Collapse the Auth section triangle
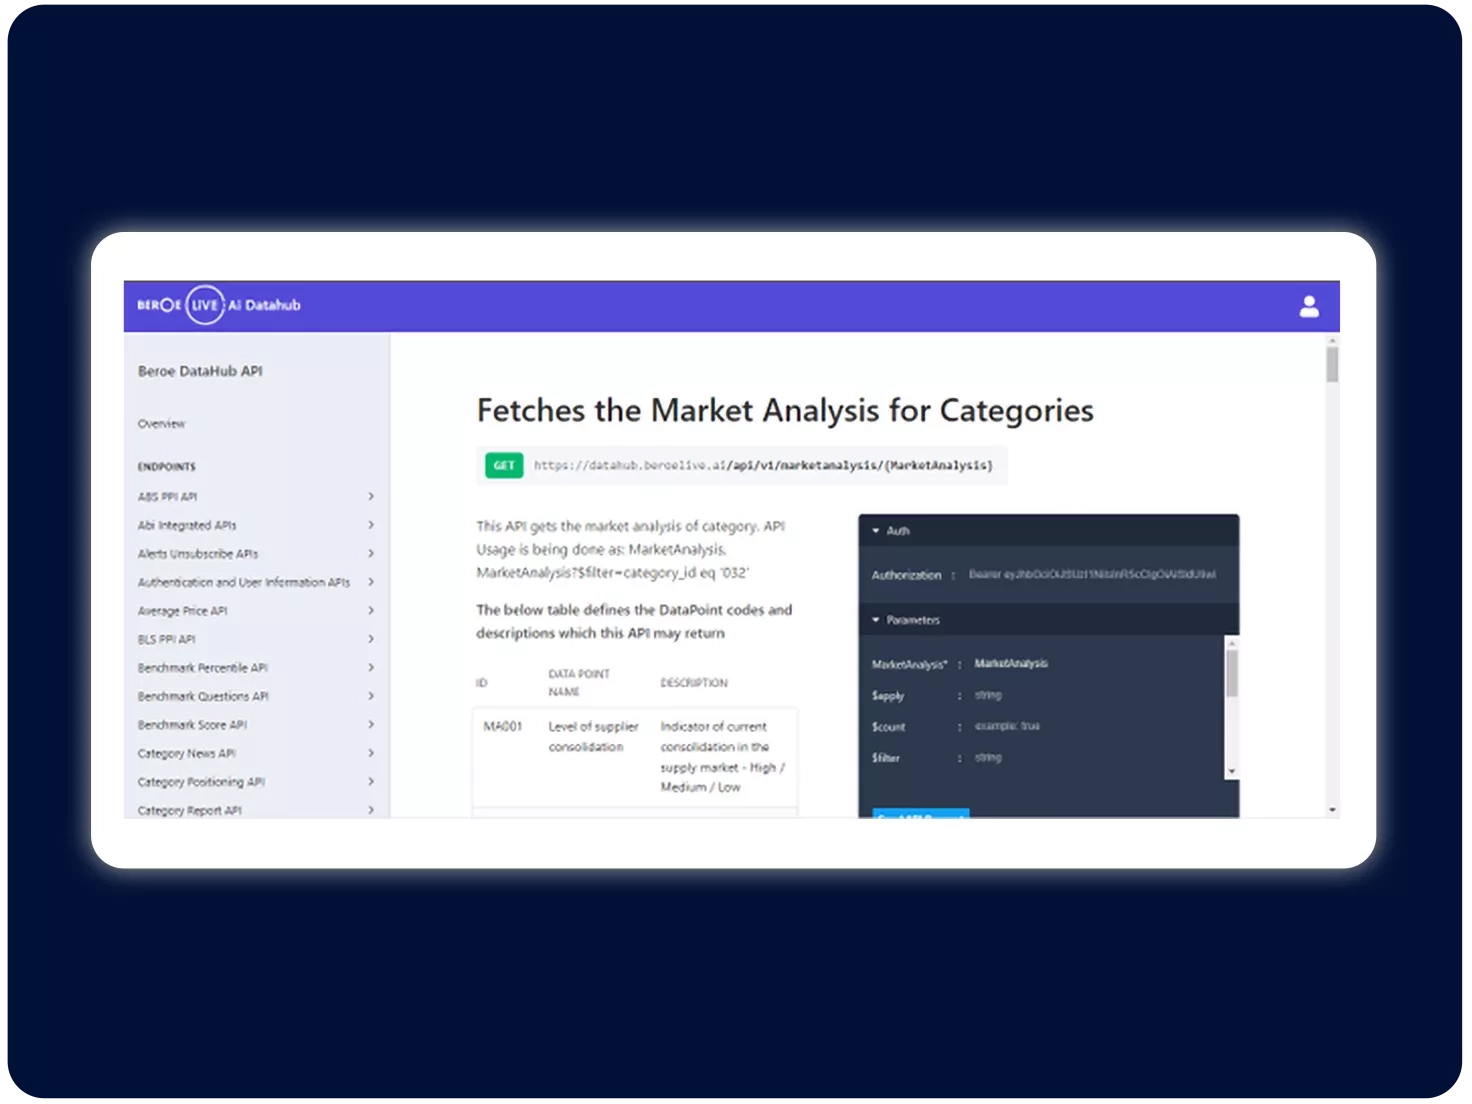This screenshot has height=1104, width=1472. [x=876, y=531]
